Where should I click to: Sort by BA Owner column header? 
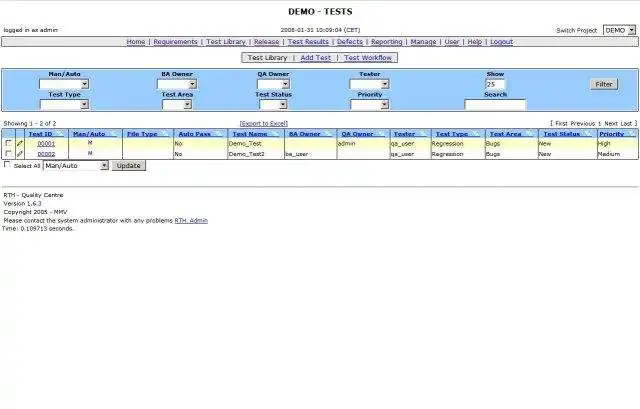(x=304, y=134)
